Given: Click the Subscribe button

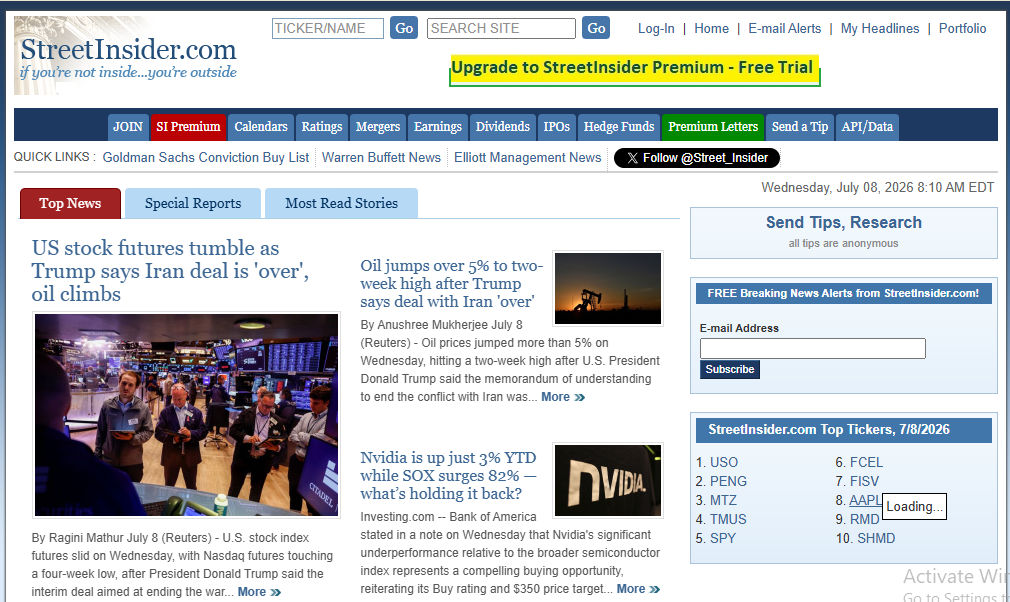Looking at the screenshot, I should pyautogui.click(x=730, y=370).
